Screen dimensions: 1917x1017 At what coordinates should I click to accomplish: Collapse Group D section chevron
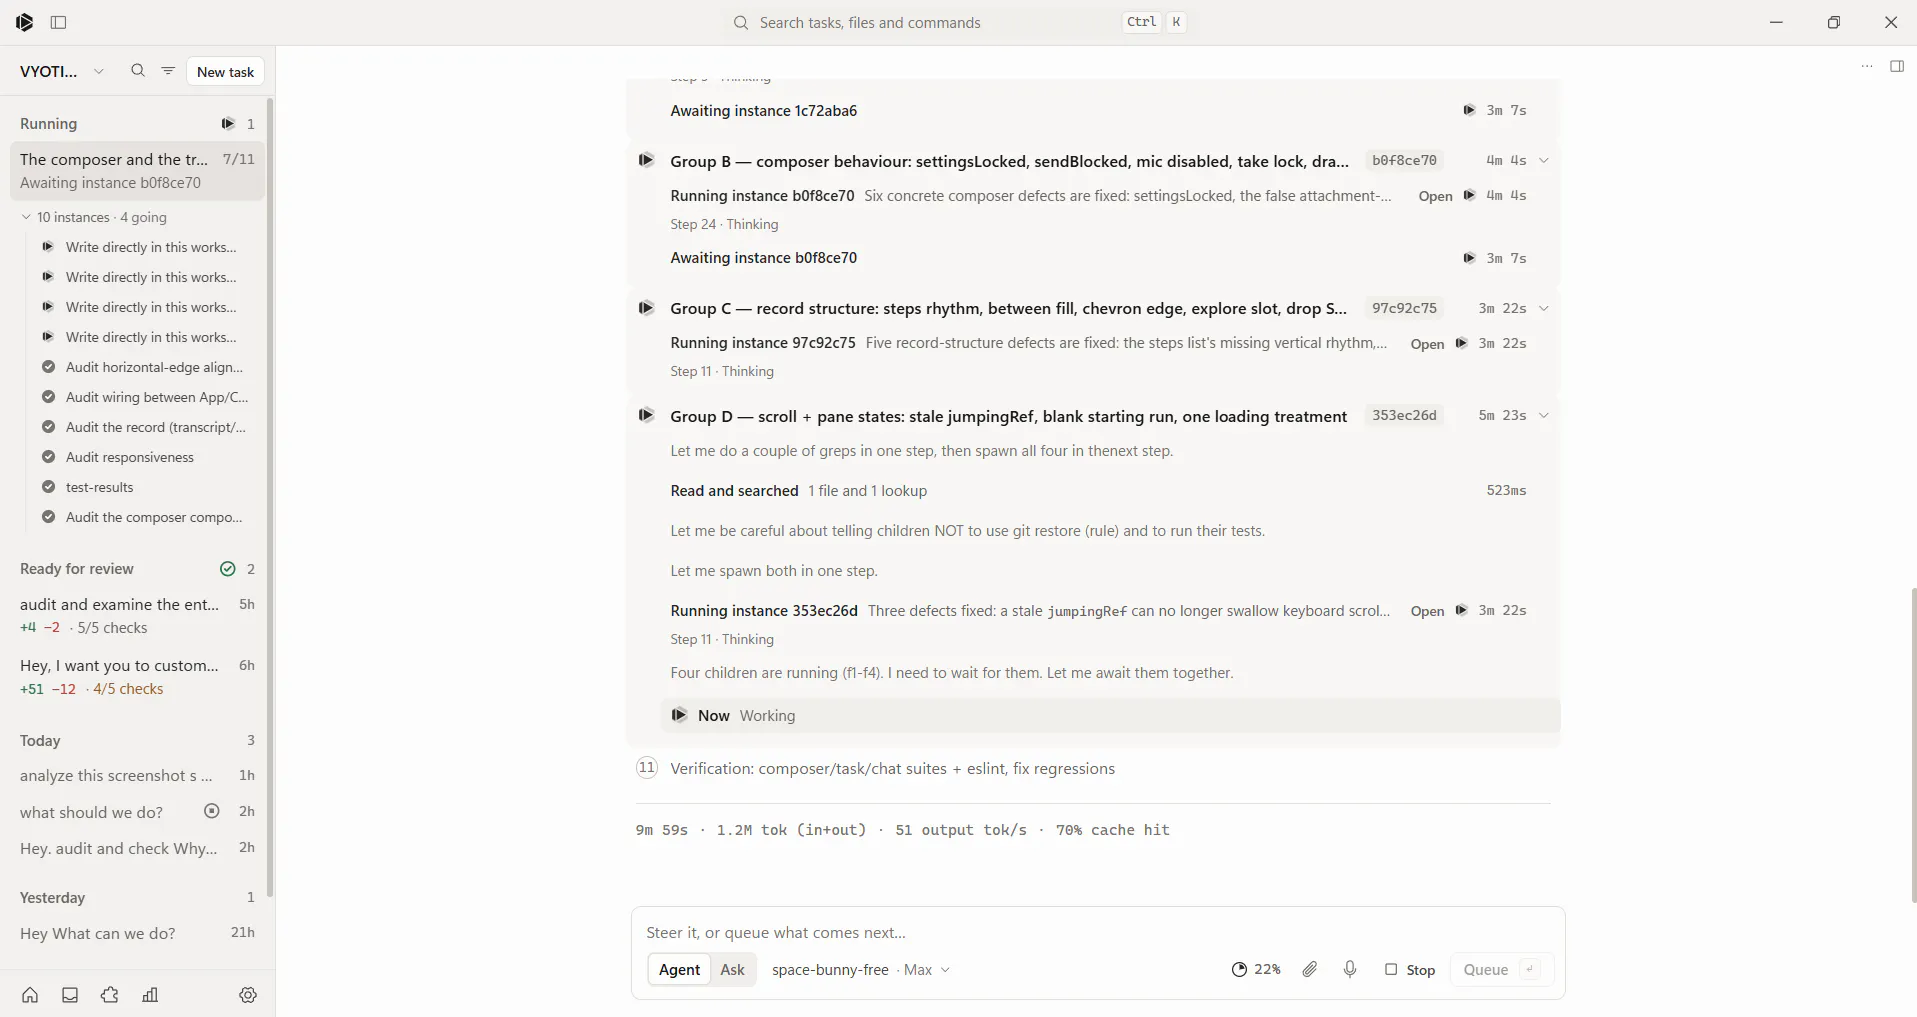point(1544,416)
